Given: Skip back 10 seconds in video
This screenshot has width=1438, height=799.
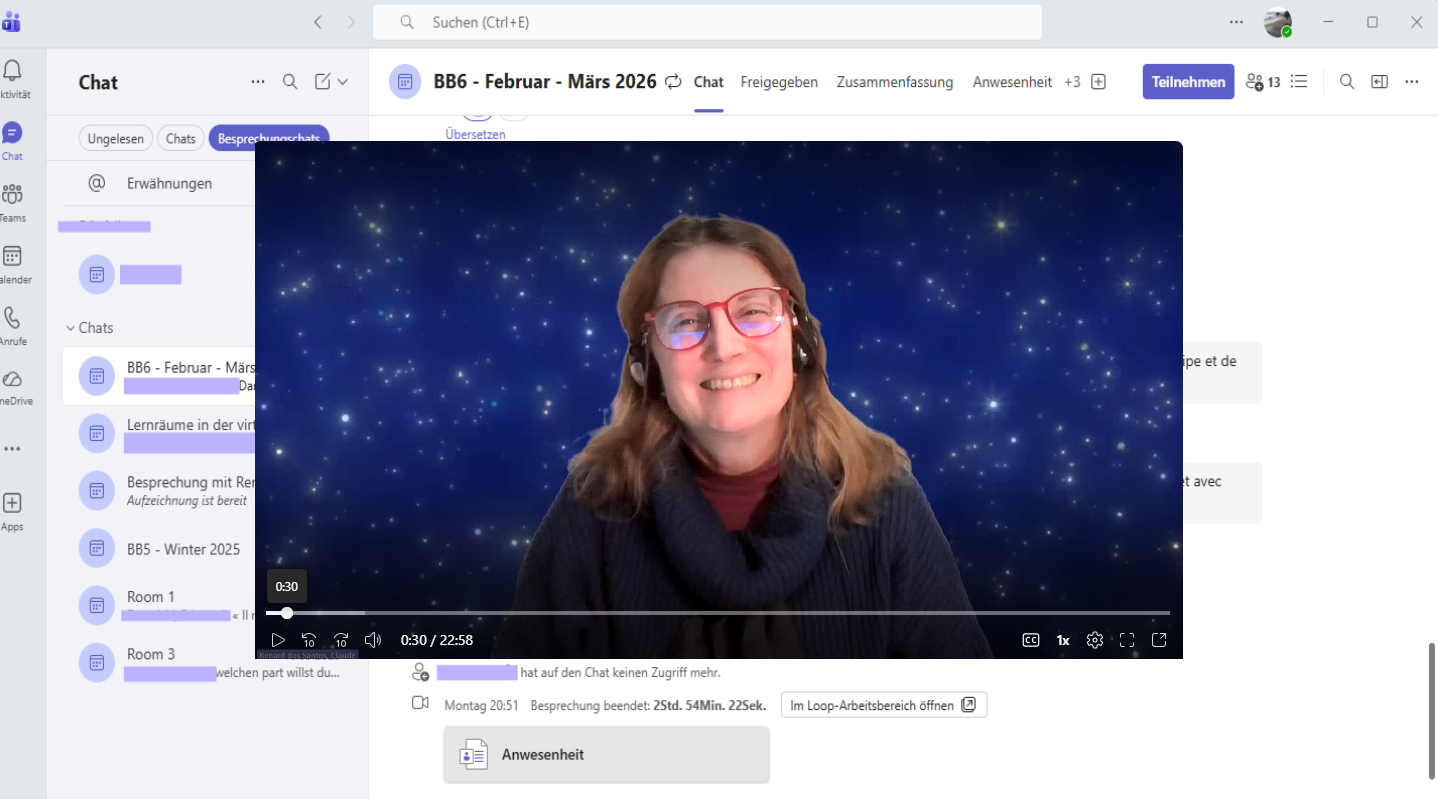Looking at the screenshot, I should (309, 640).
